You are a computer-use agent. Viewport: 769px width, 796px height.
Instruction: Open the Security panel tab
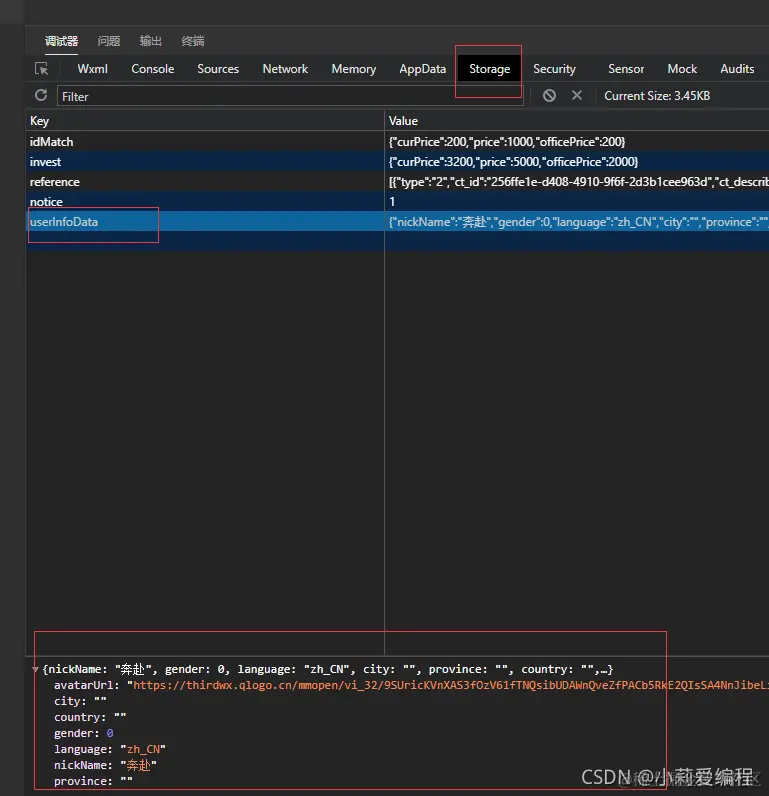click(554, 69)
